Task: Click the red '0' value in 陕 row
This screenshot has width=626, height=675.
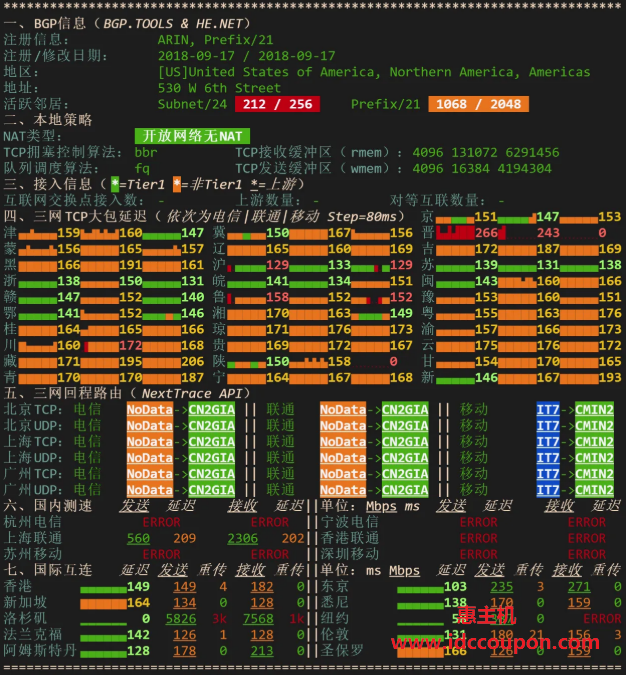Action: (394, 362)
